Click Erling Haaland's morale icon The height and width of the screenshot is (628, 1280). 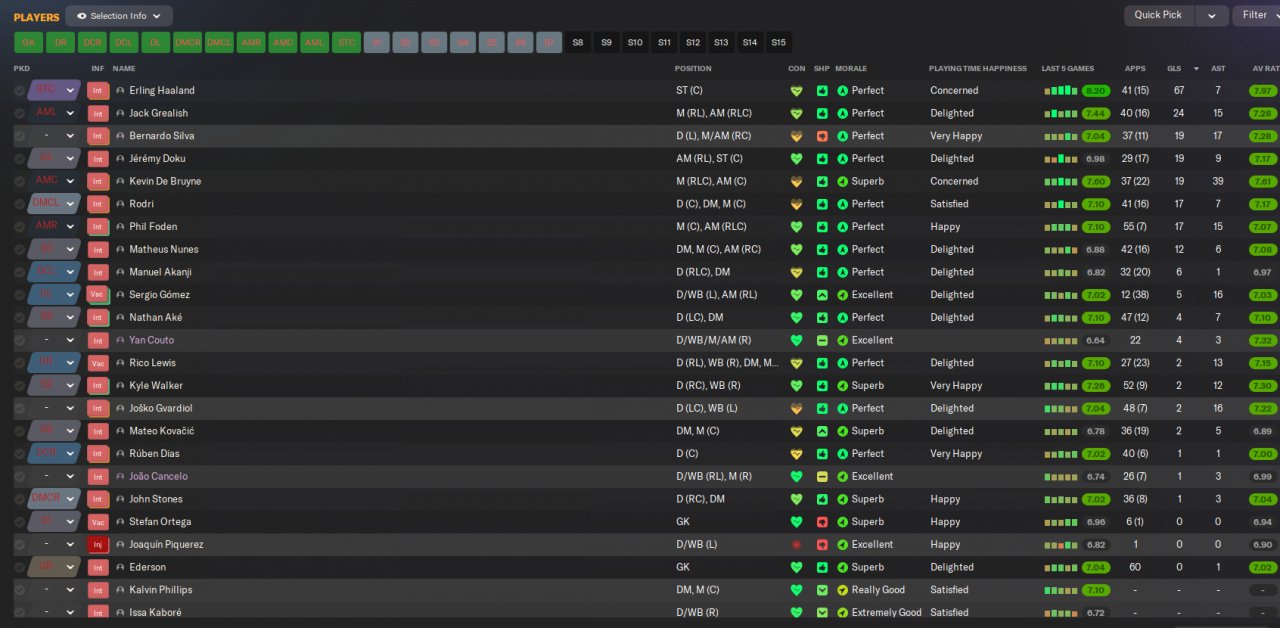tap(842, 90)
